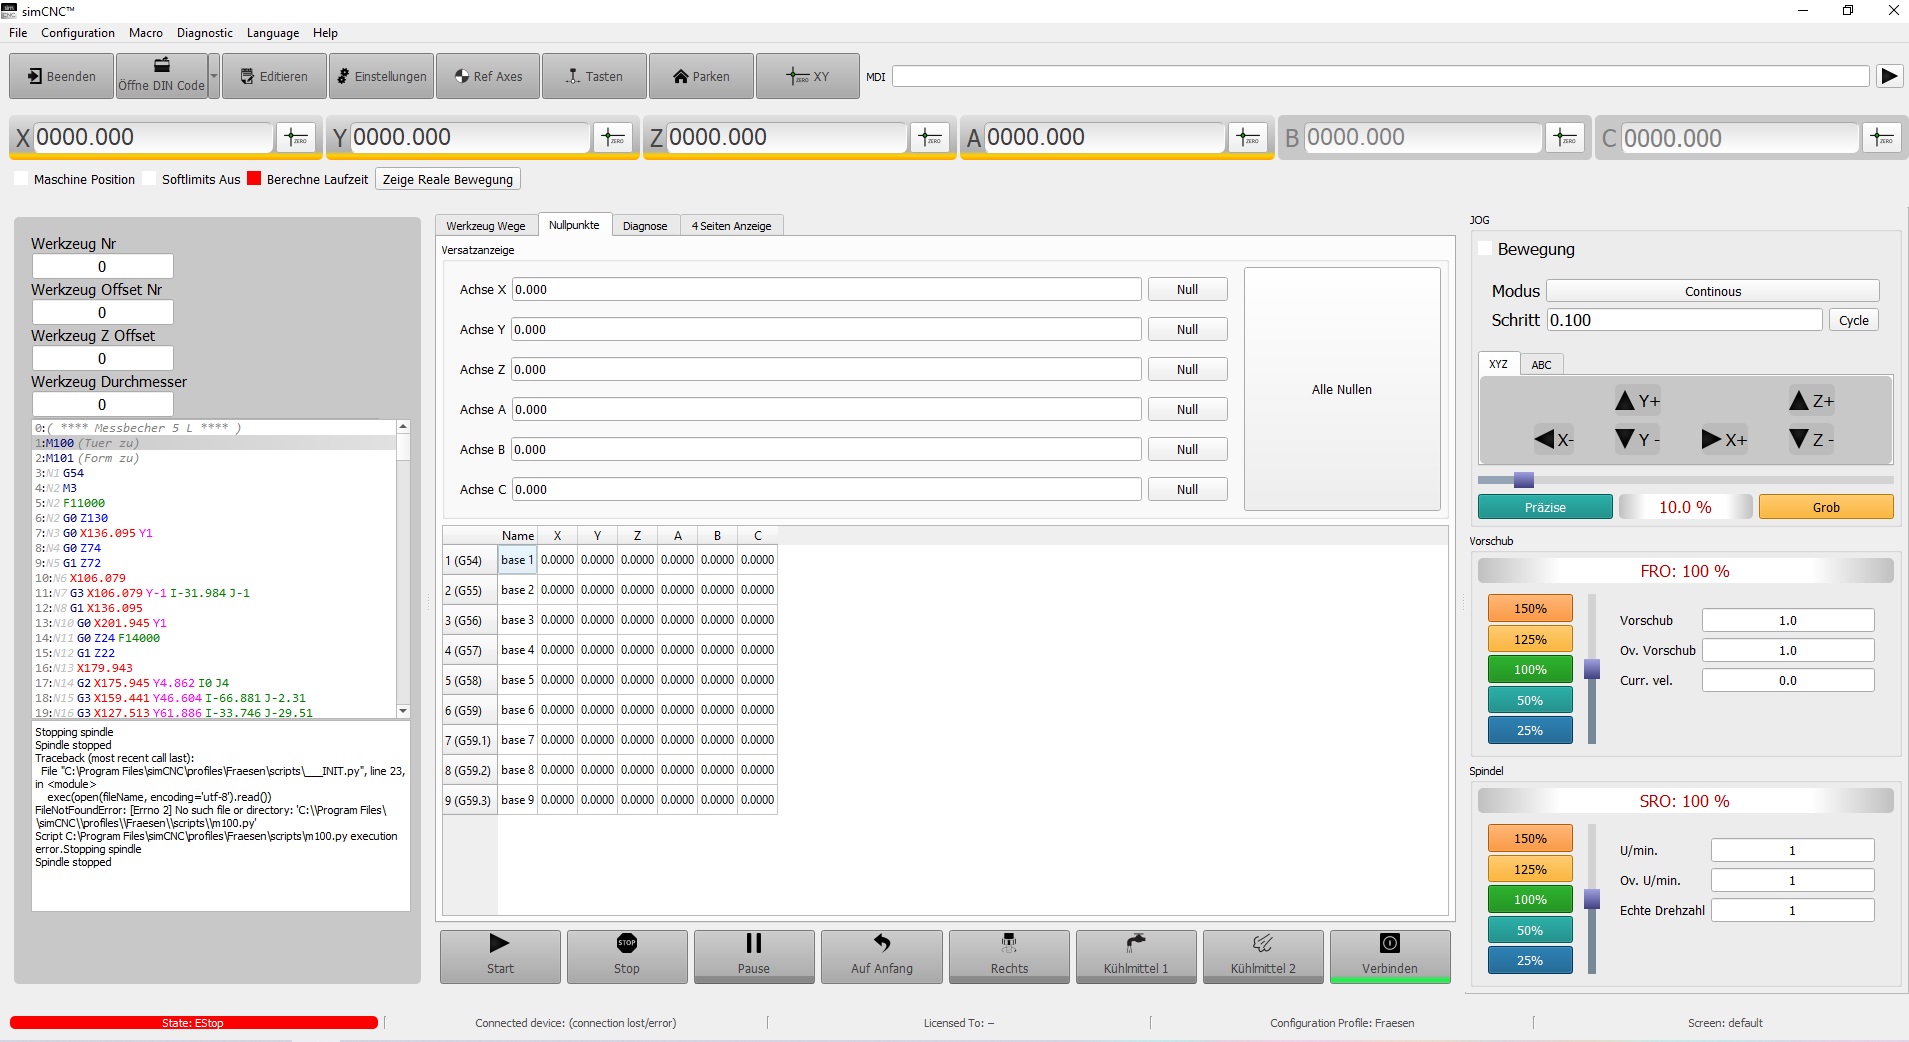This screenshot has width=1909, height=1042.
Task: Zero the X axis position
Action: (x=296, y=138)
